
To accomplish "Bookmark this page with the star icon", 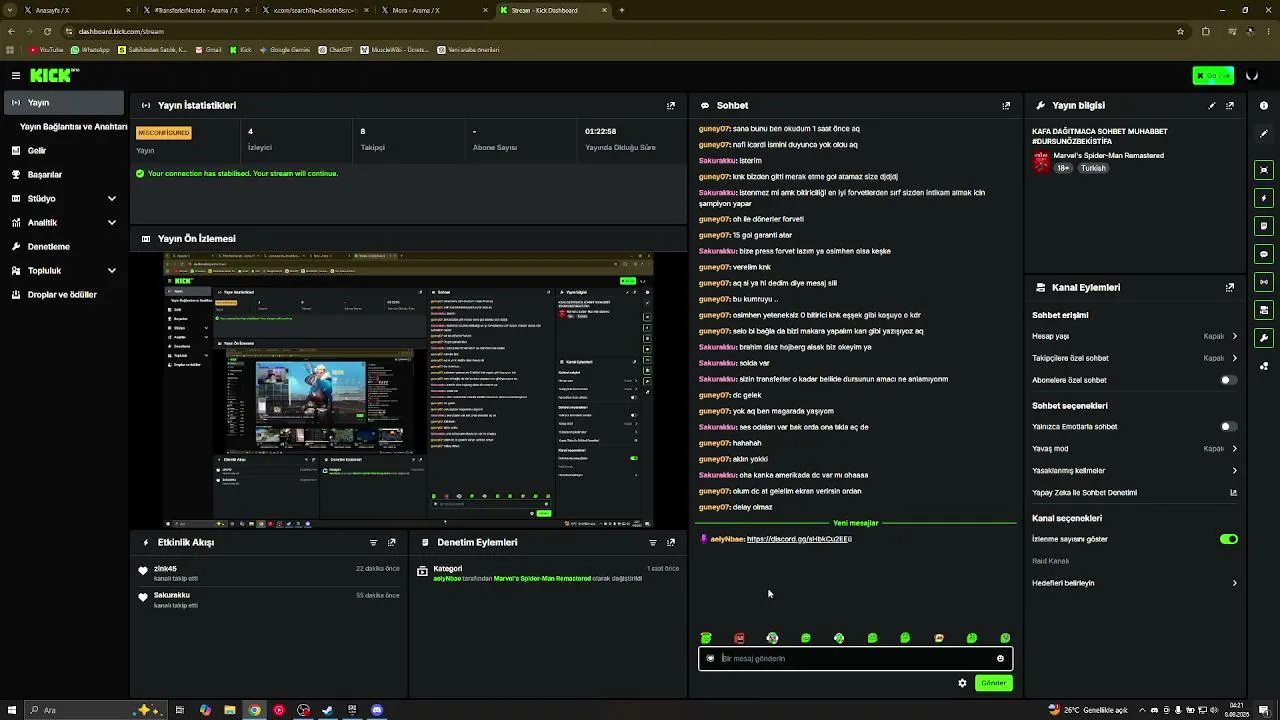I will click(1180, 31).
